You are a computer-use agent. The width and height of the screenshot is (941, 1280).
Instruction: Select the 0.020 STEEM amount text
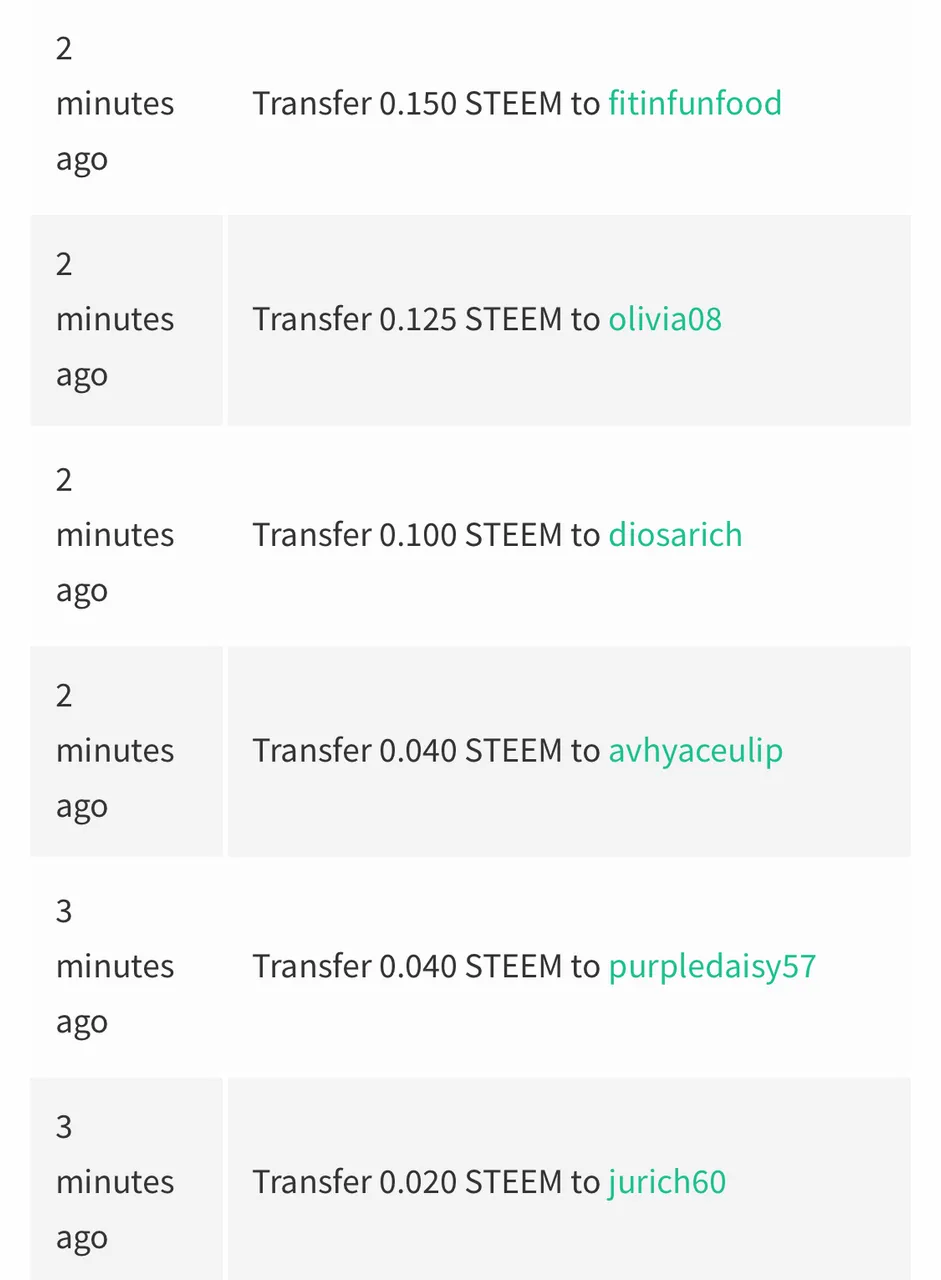[470, 1183]
